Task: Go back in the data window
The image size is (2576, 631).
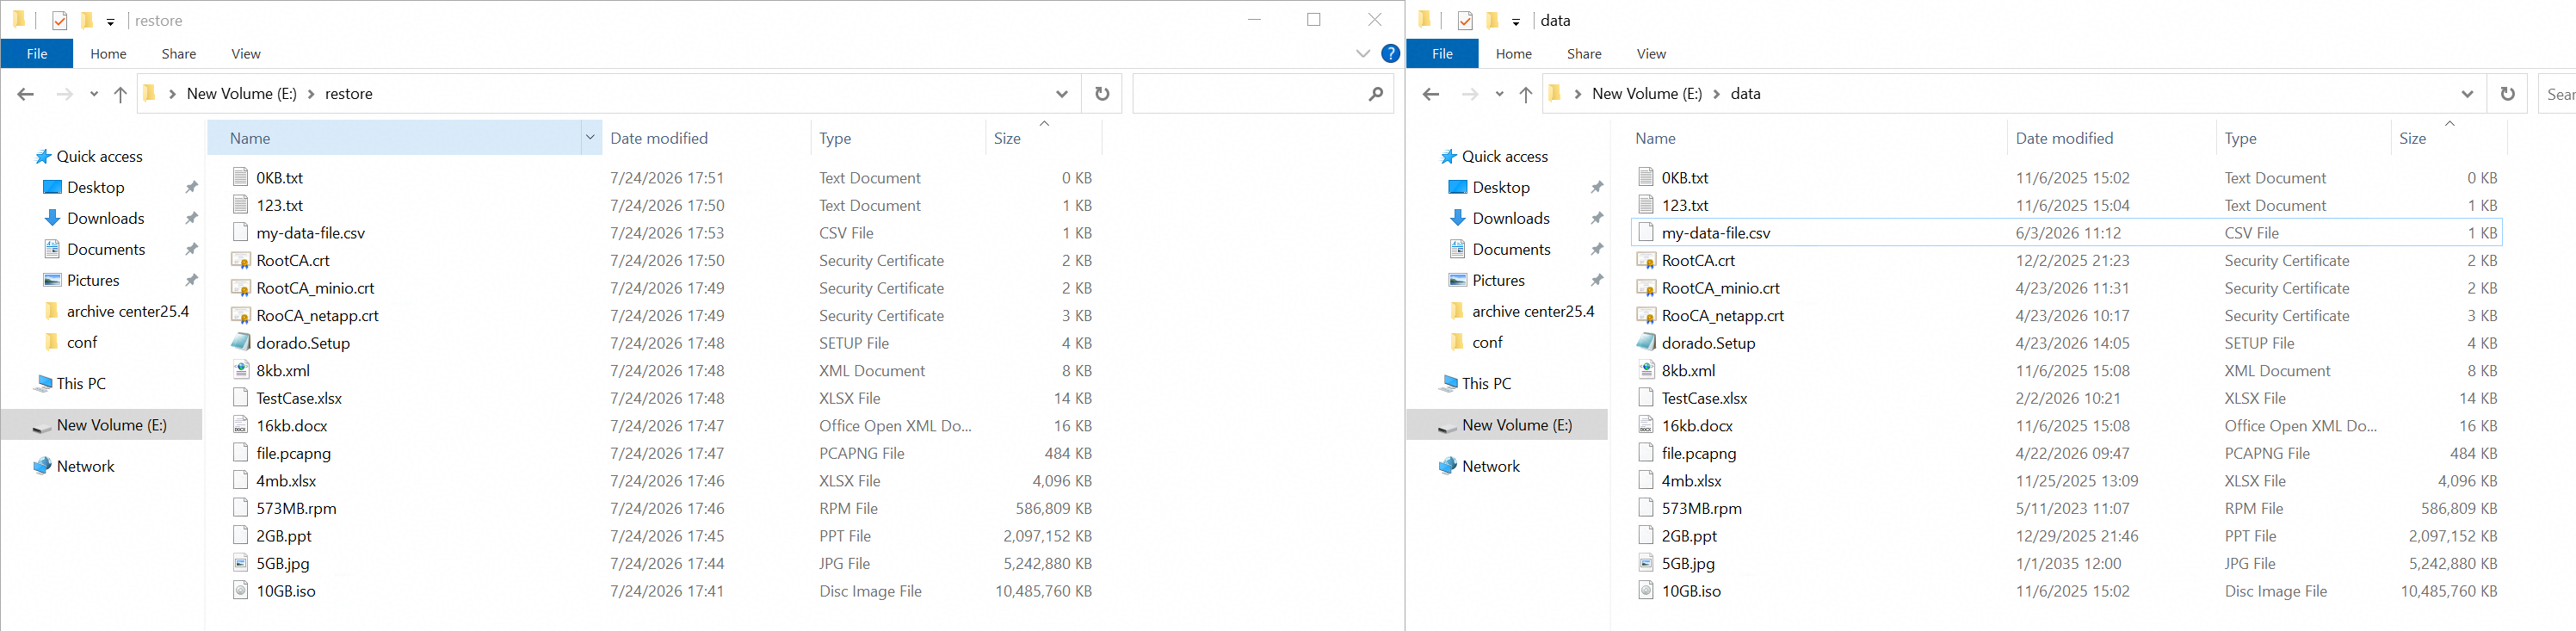Action: [x=1431, y=94]
